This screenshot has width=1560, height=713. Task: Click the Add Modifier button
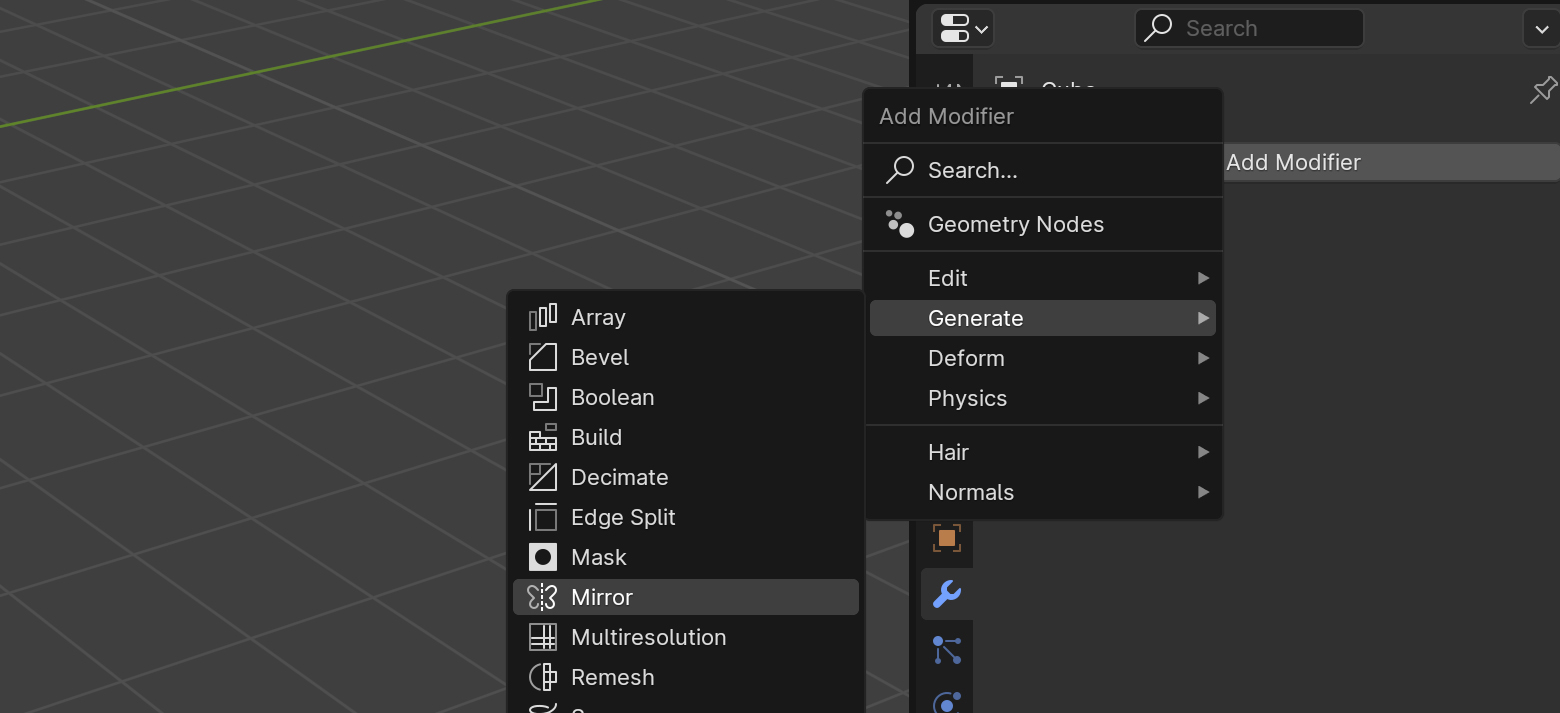(x=1391, y=162)
